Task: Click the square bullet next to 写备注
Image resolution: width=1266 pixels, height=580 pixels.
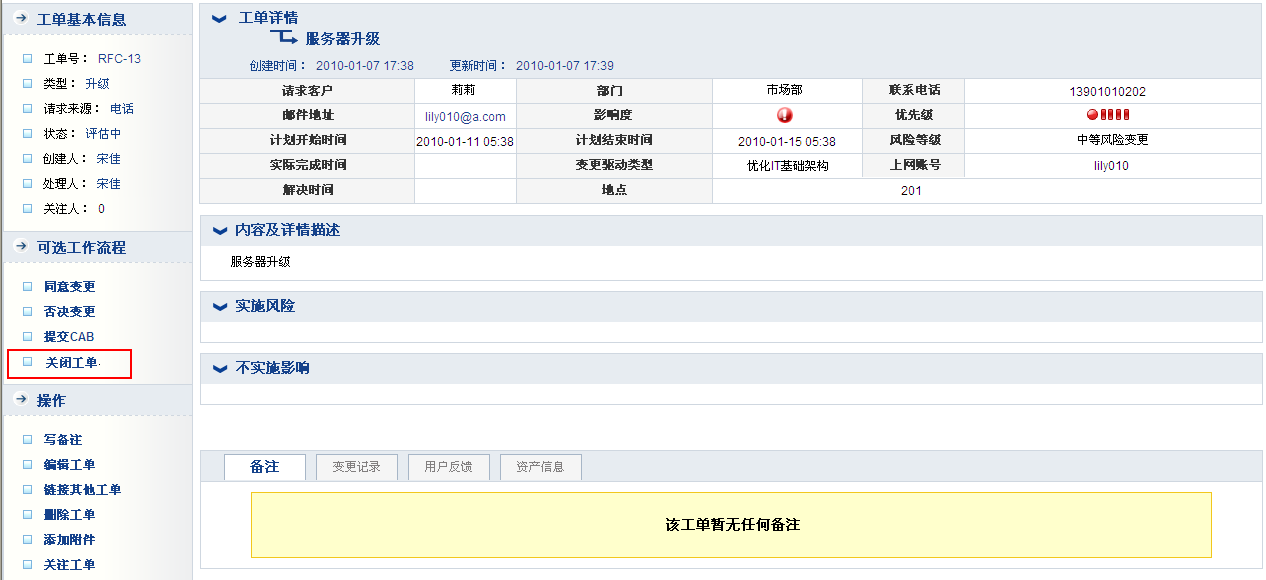Action: 28,440
